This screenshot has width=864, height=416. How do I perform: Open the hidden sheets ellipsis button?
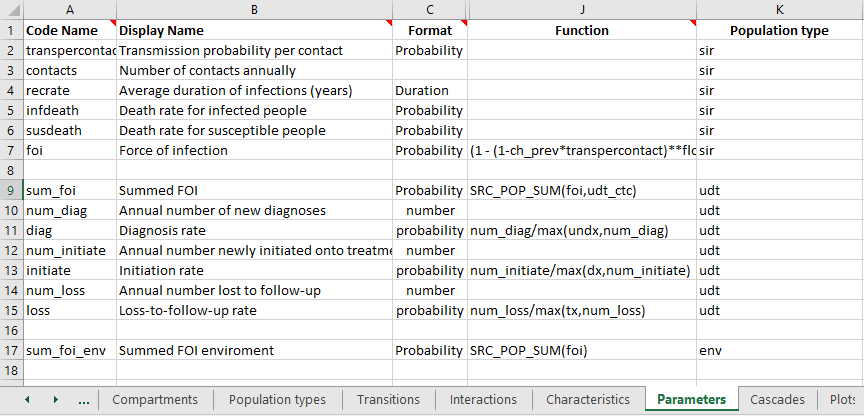pyautogui.click(x=84, y=401)
